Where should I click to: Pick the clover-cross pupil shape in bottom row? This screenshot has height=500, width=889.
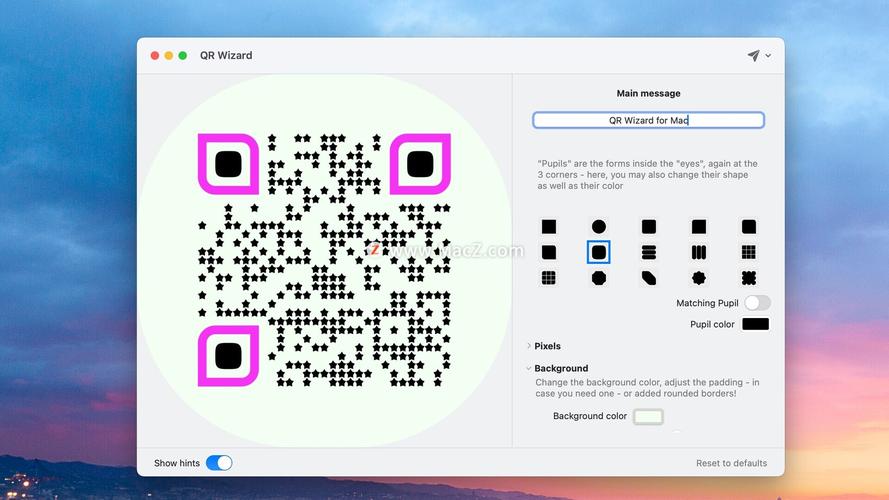click(748, 278)
